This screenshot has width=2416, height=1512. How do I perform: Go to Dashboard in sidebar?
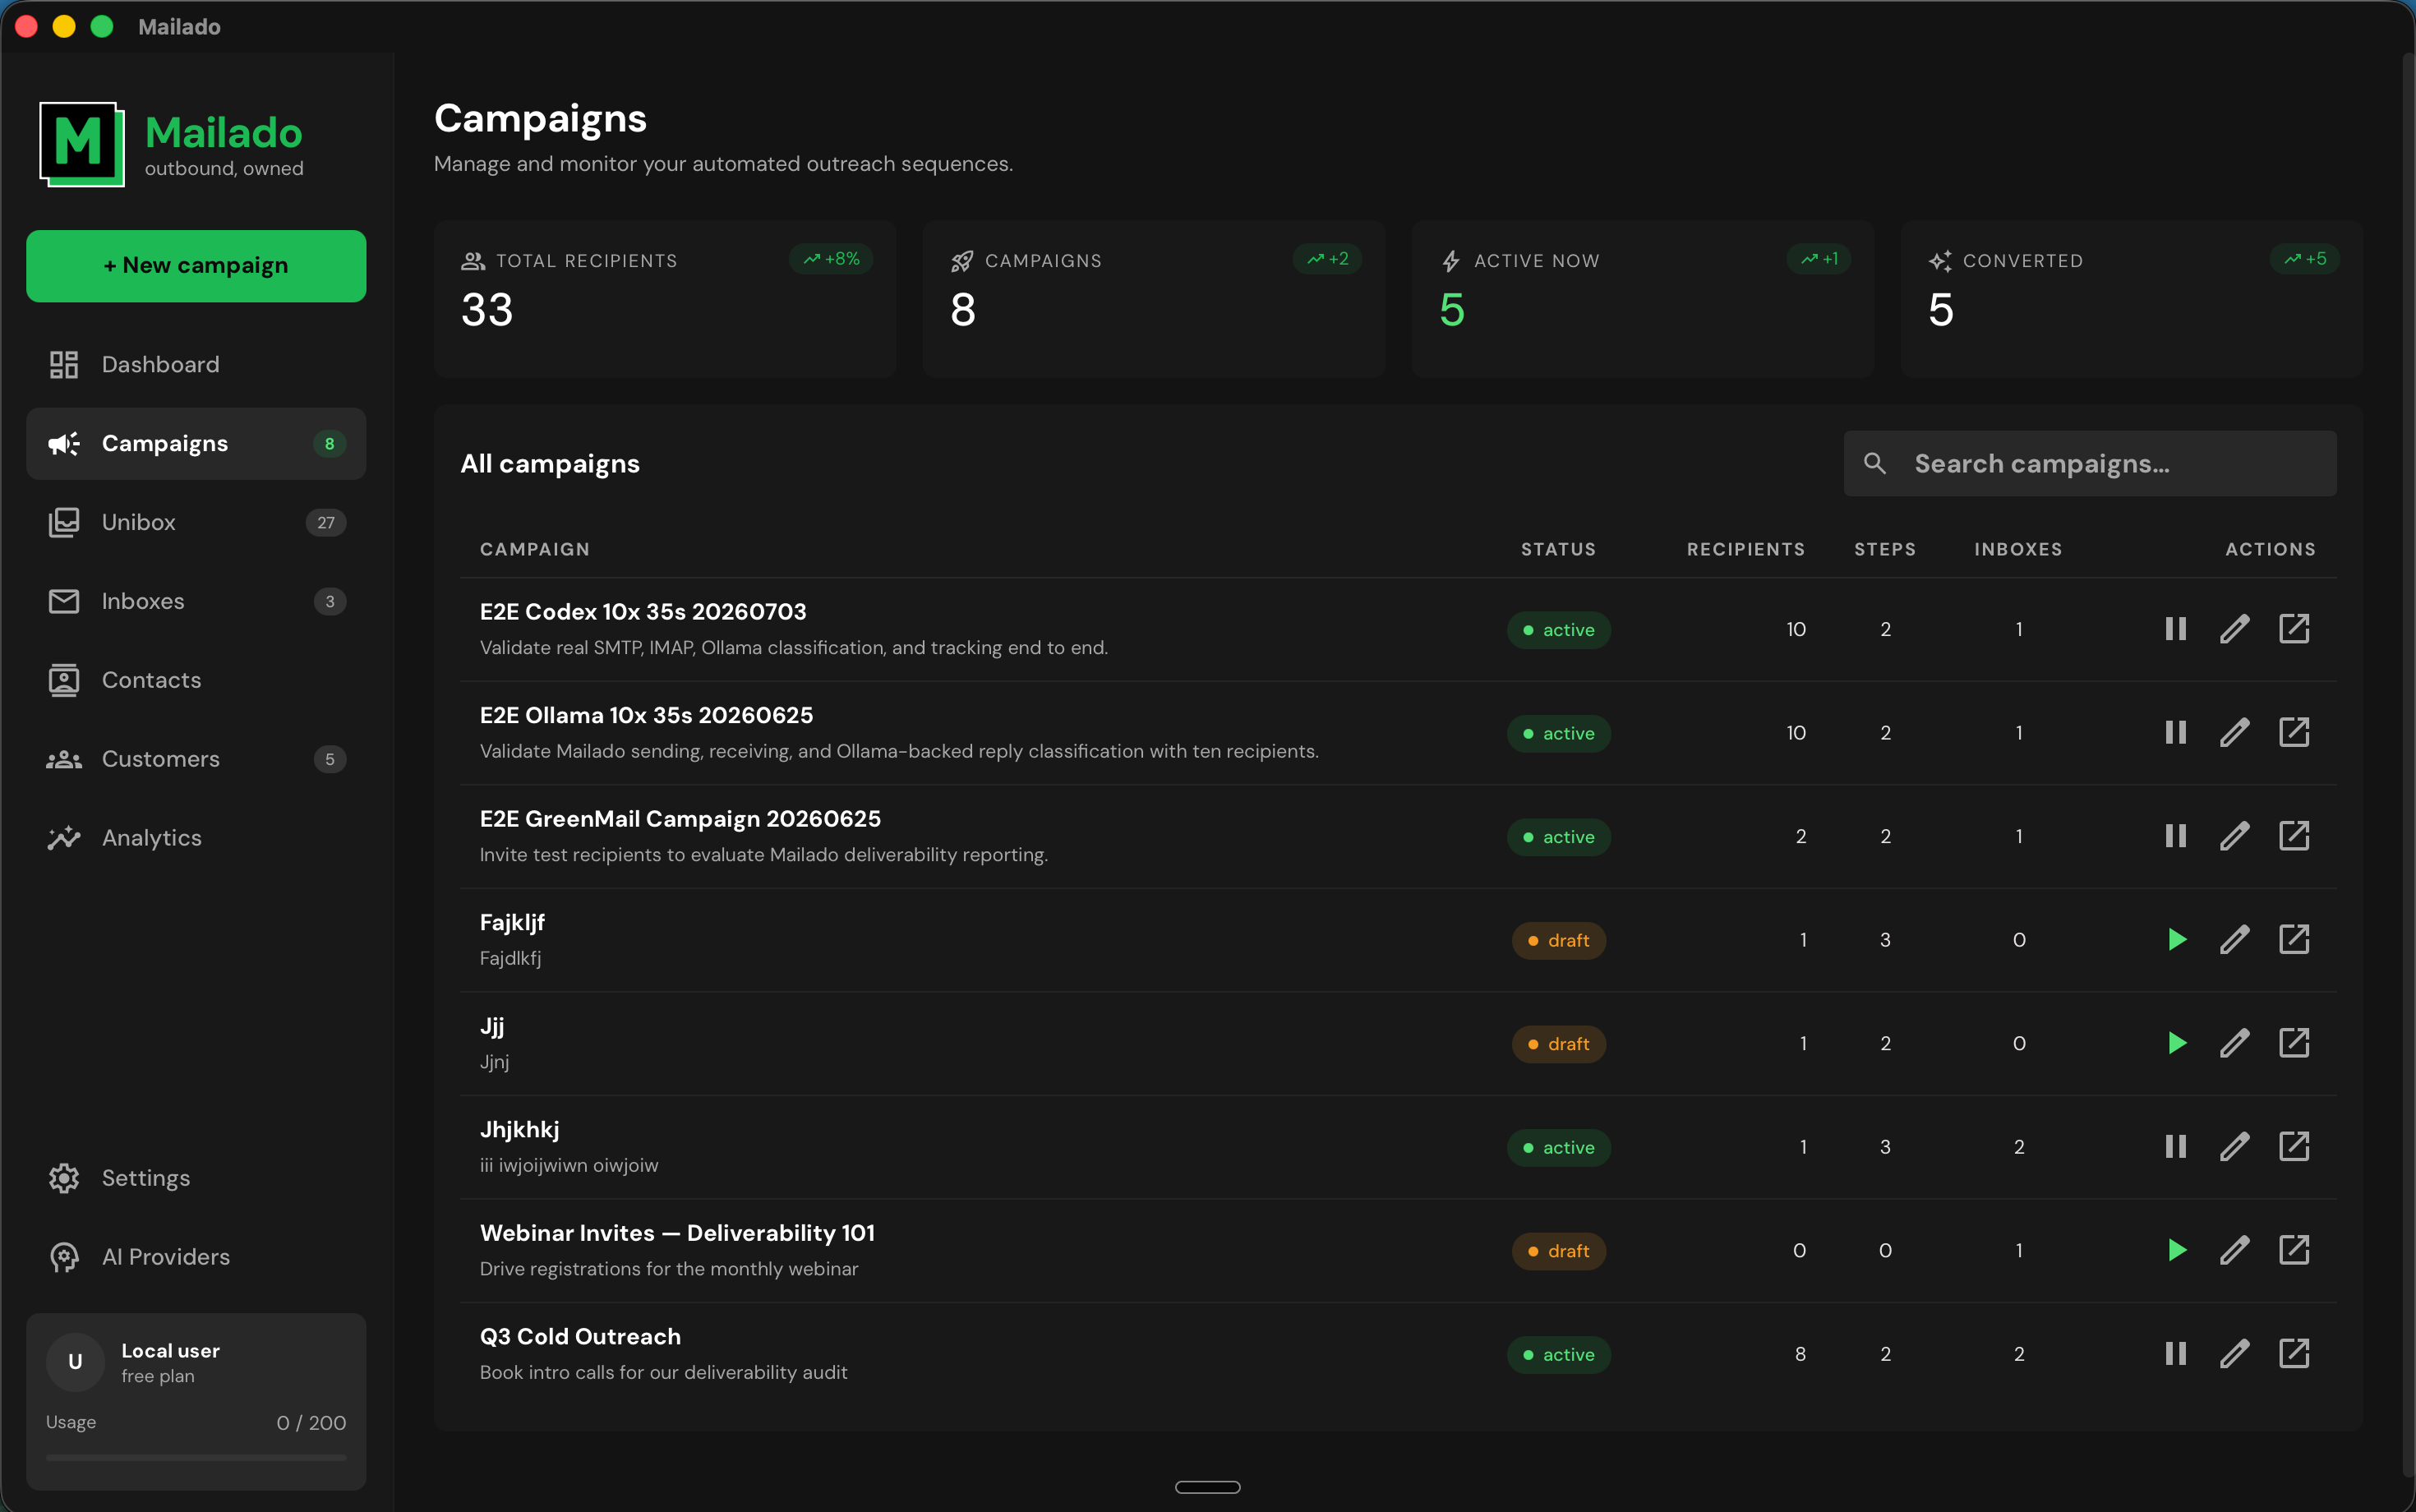pos(196,365)
